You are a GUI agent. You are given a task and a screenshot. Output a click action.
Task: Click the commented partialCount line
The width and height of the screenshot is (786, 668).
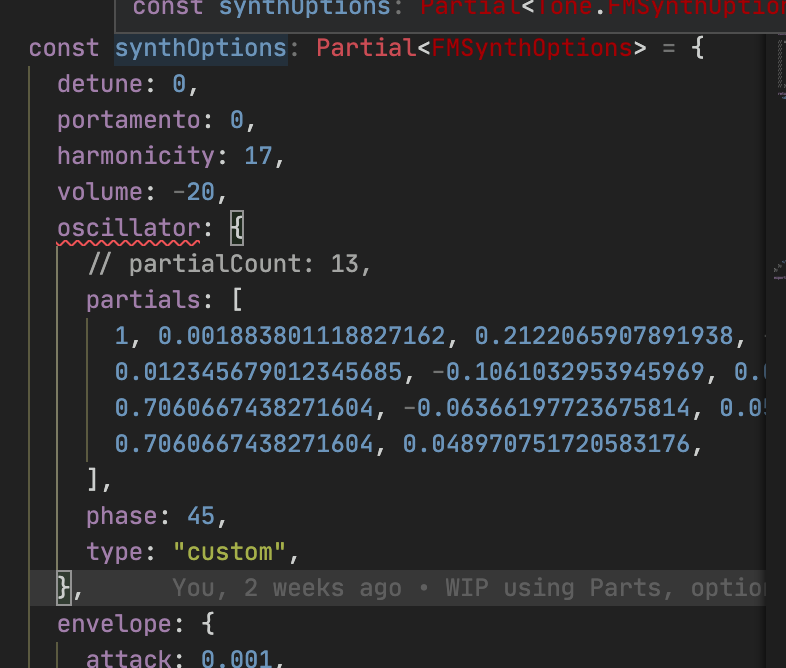coord(229,264)
